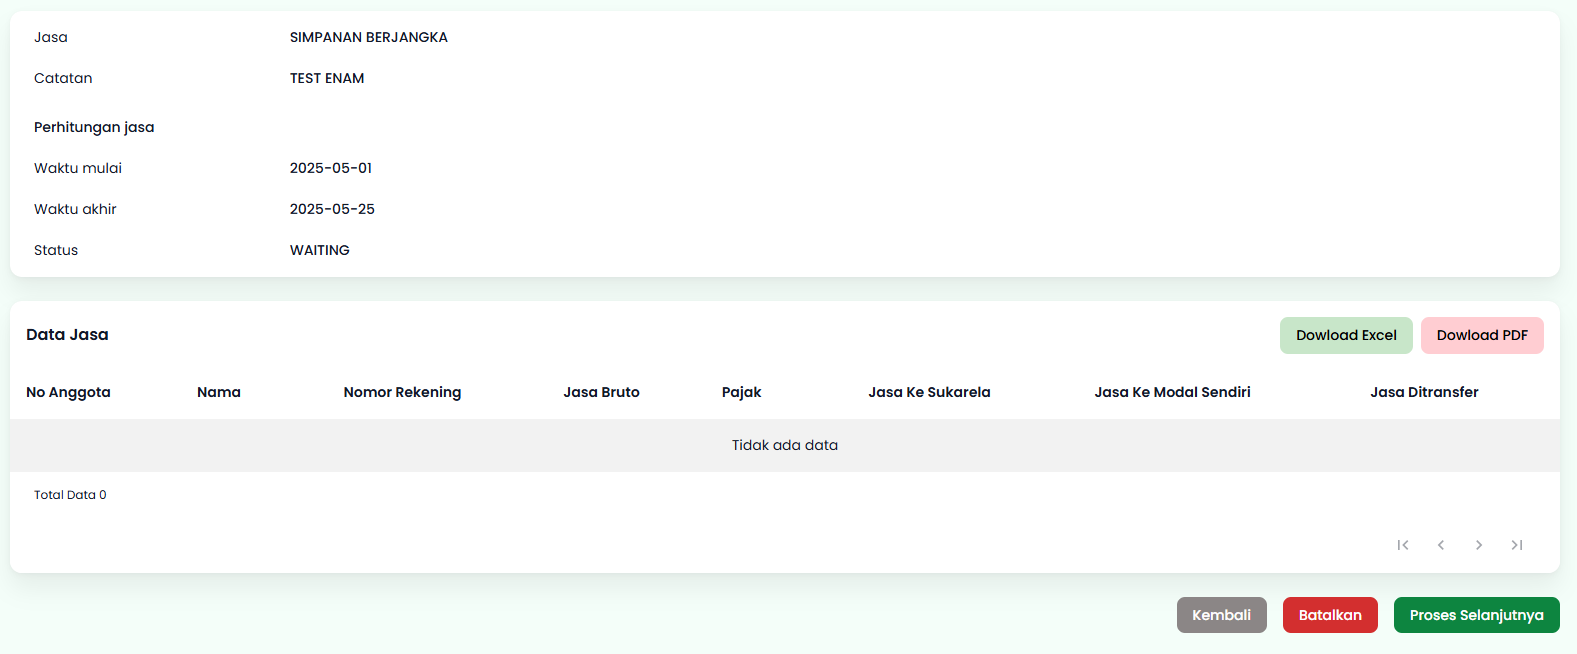
Task: Download data as Excel file
Action: (x=1346, y=335)
